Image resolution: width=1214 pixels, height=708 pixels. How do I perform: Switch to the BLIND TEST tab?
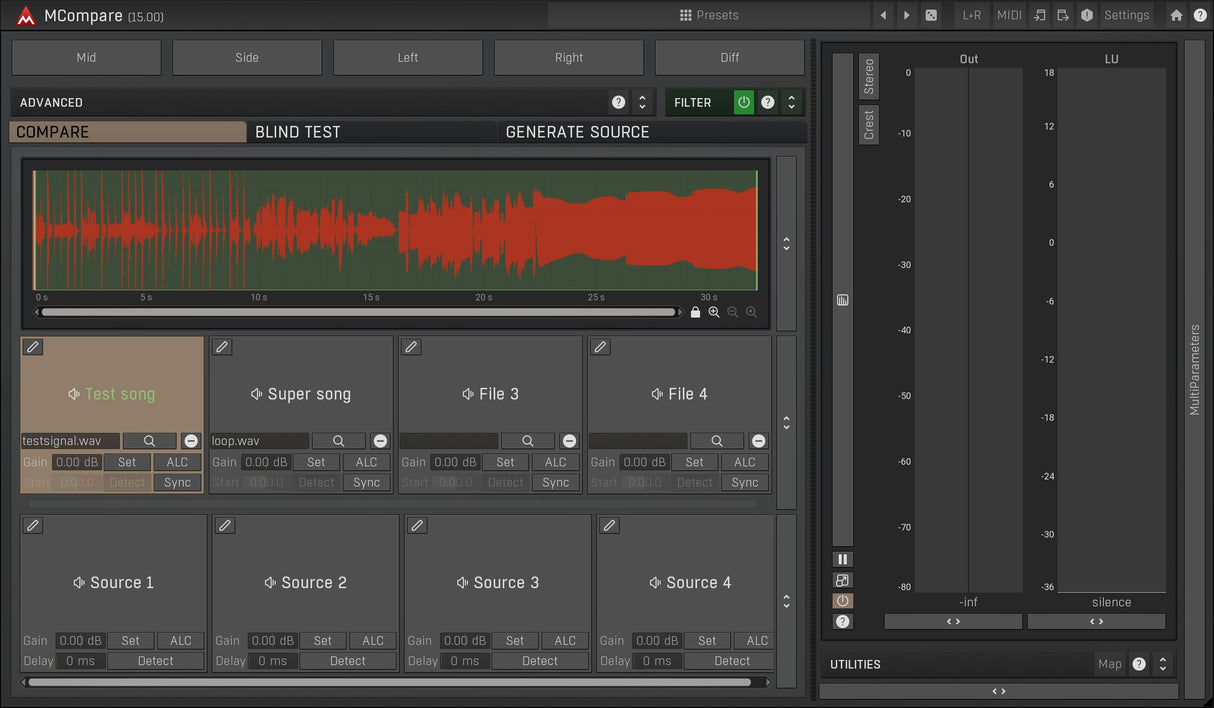click(371, 132)
